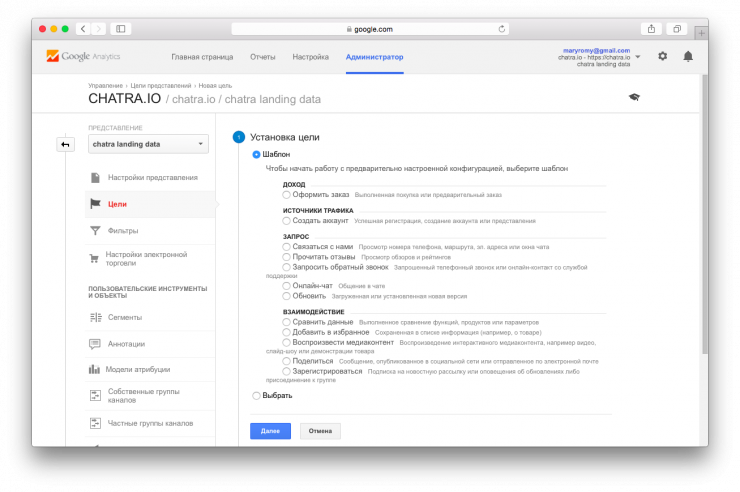740x492 pixels.
Task: Switch to the Отчеты tab
Action: (x=263, y=57)
